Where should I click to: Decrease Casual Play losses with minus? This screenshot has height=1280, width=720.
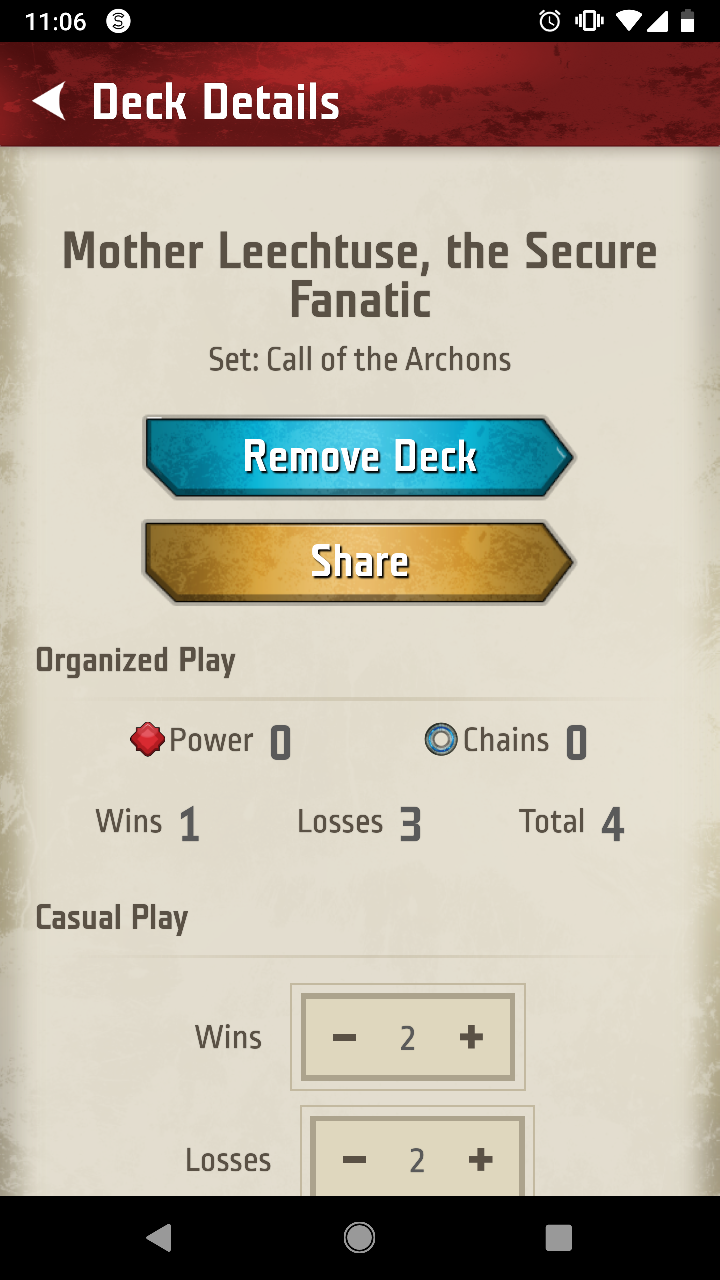[354, 1160]
